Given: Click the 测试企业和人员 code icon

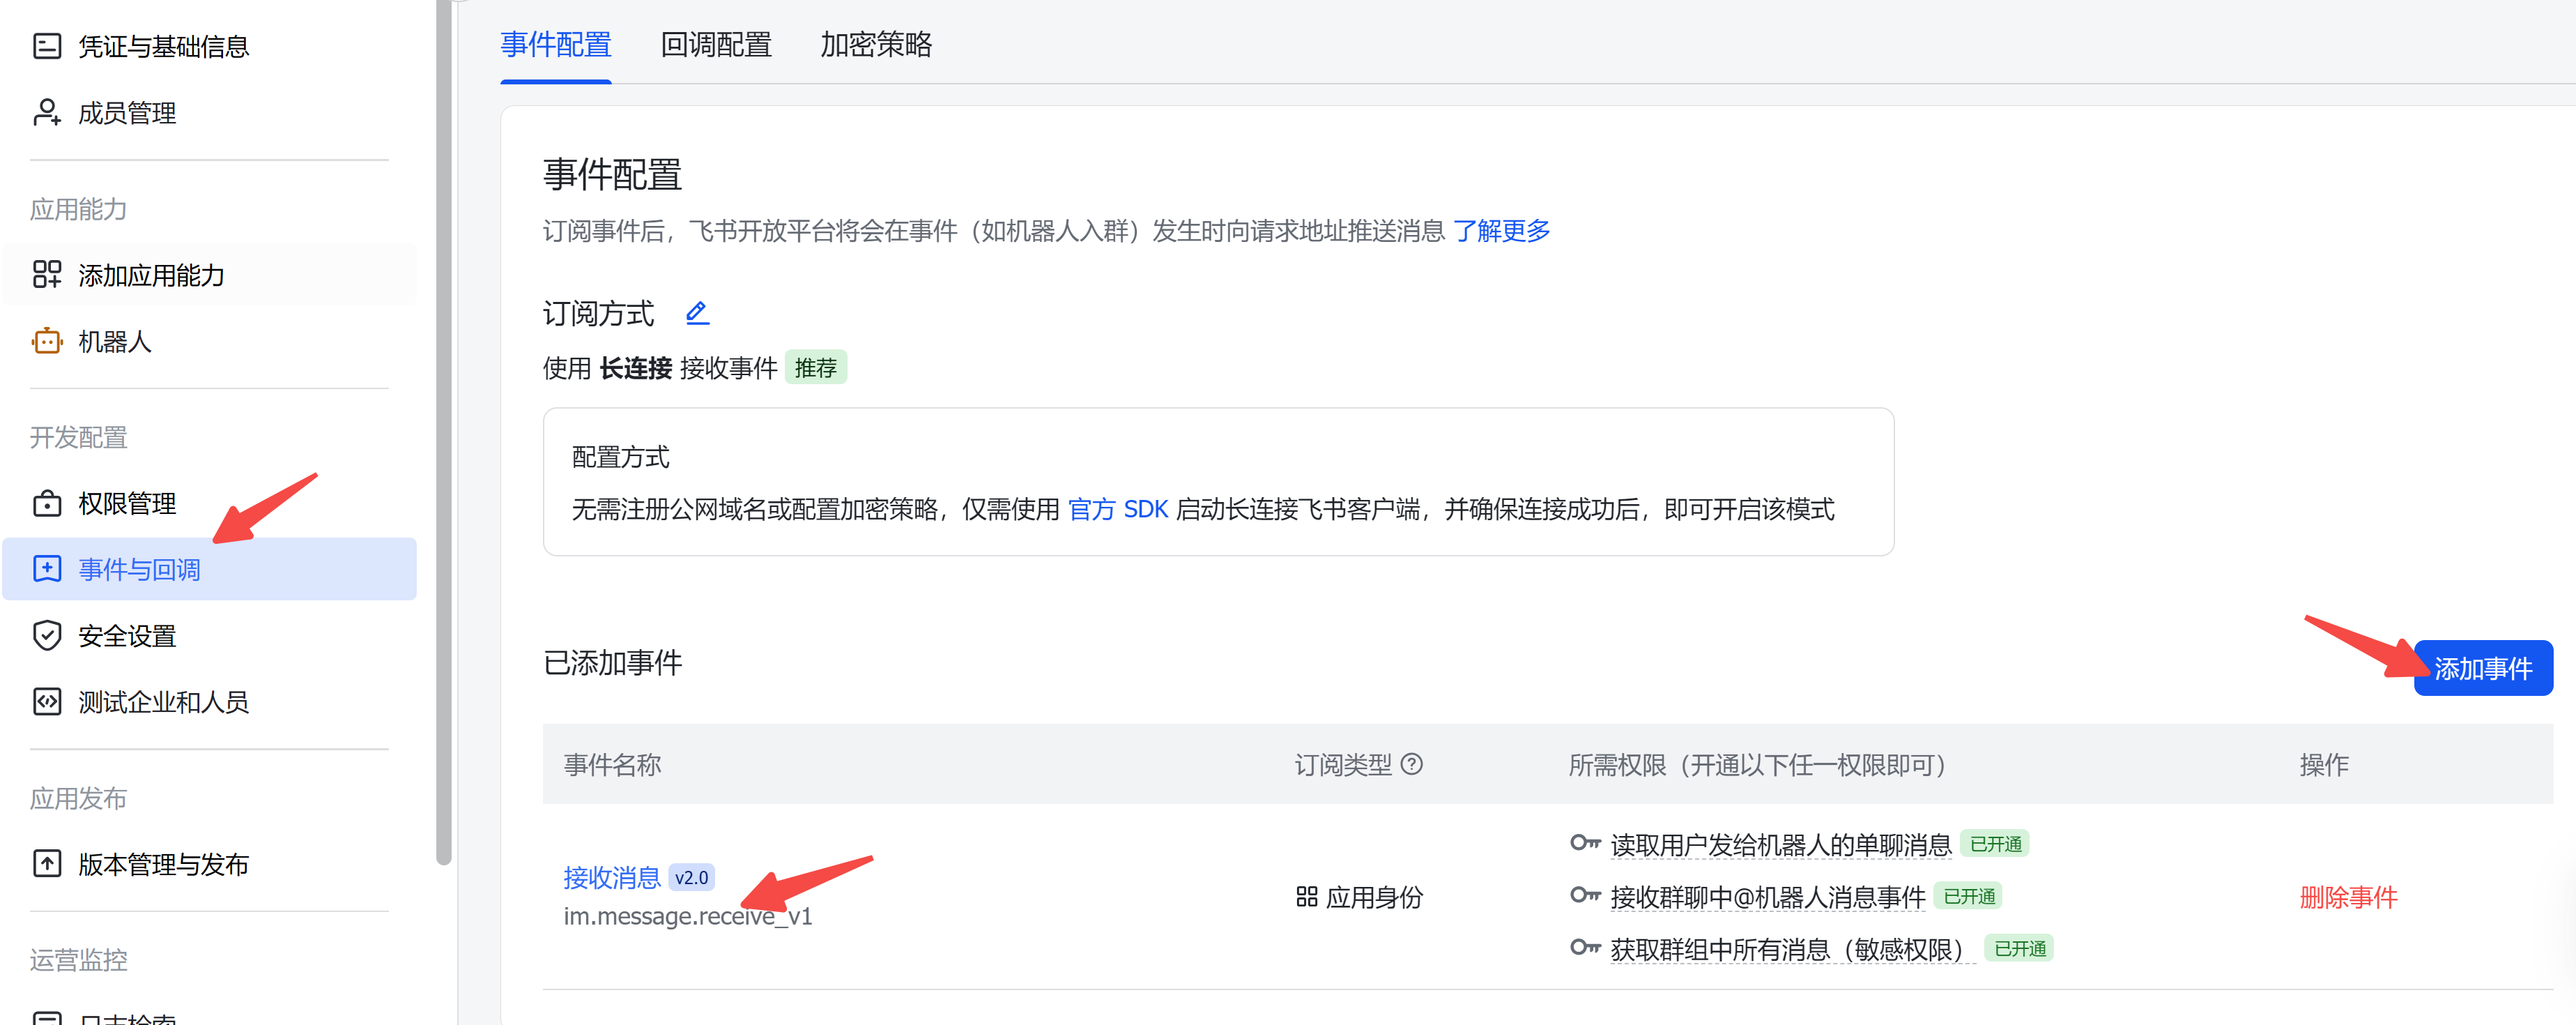Looking at the screenshot, I should pos(47,702).
